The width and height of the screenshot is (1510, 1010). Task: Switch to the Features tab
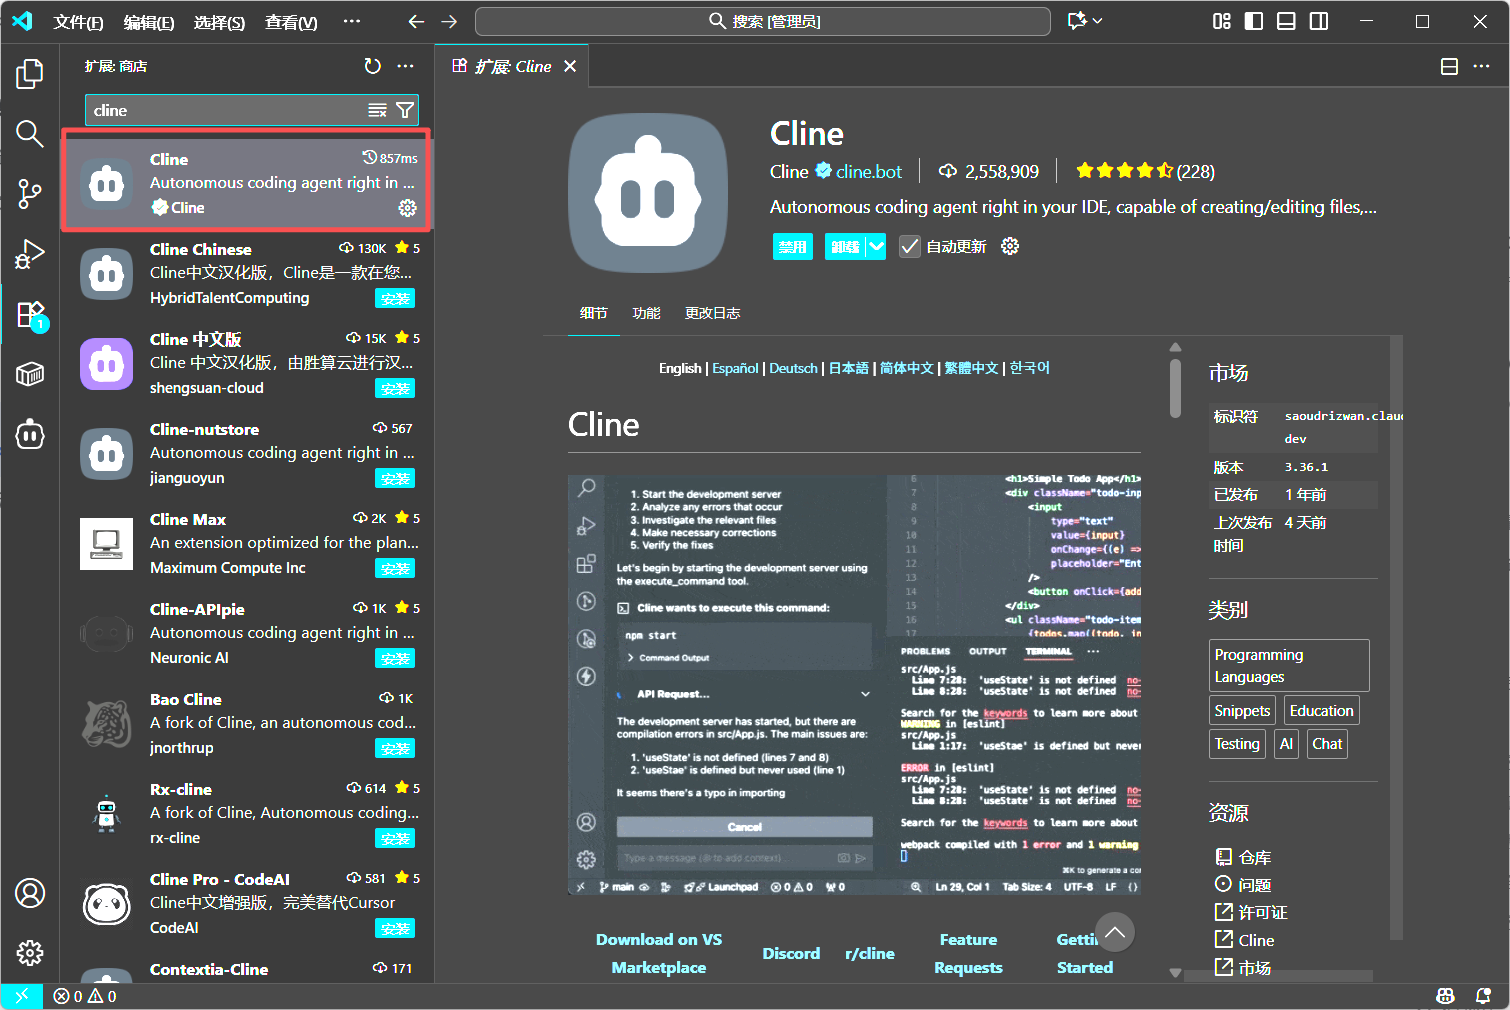pos(646,313)
